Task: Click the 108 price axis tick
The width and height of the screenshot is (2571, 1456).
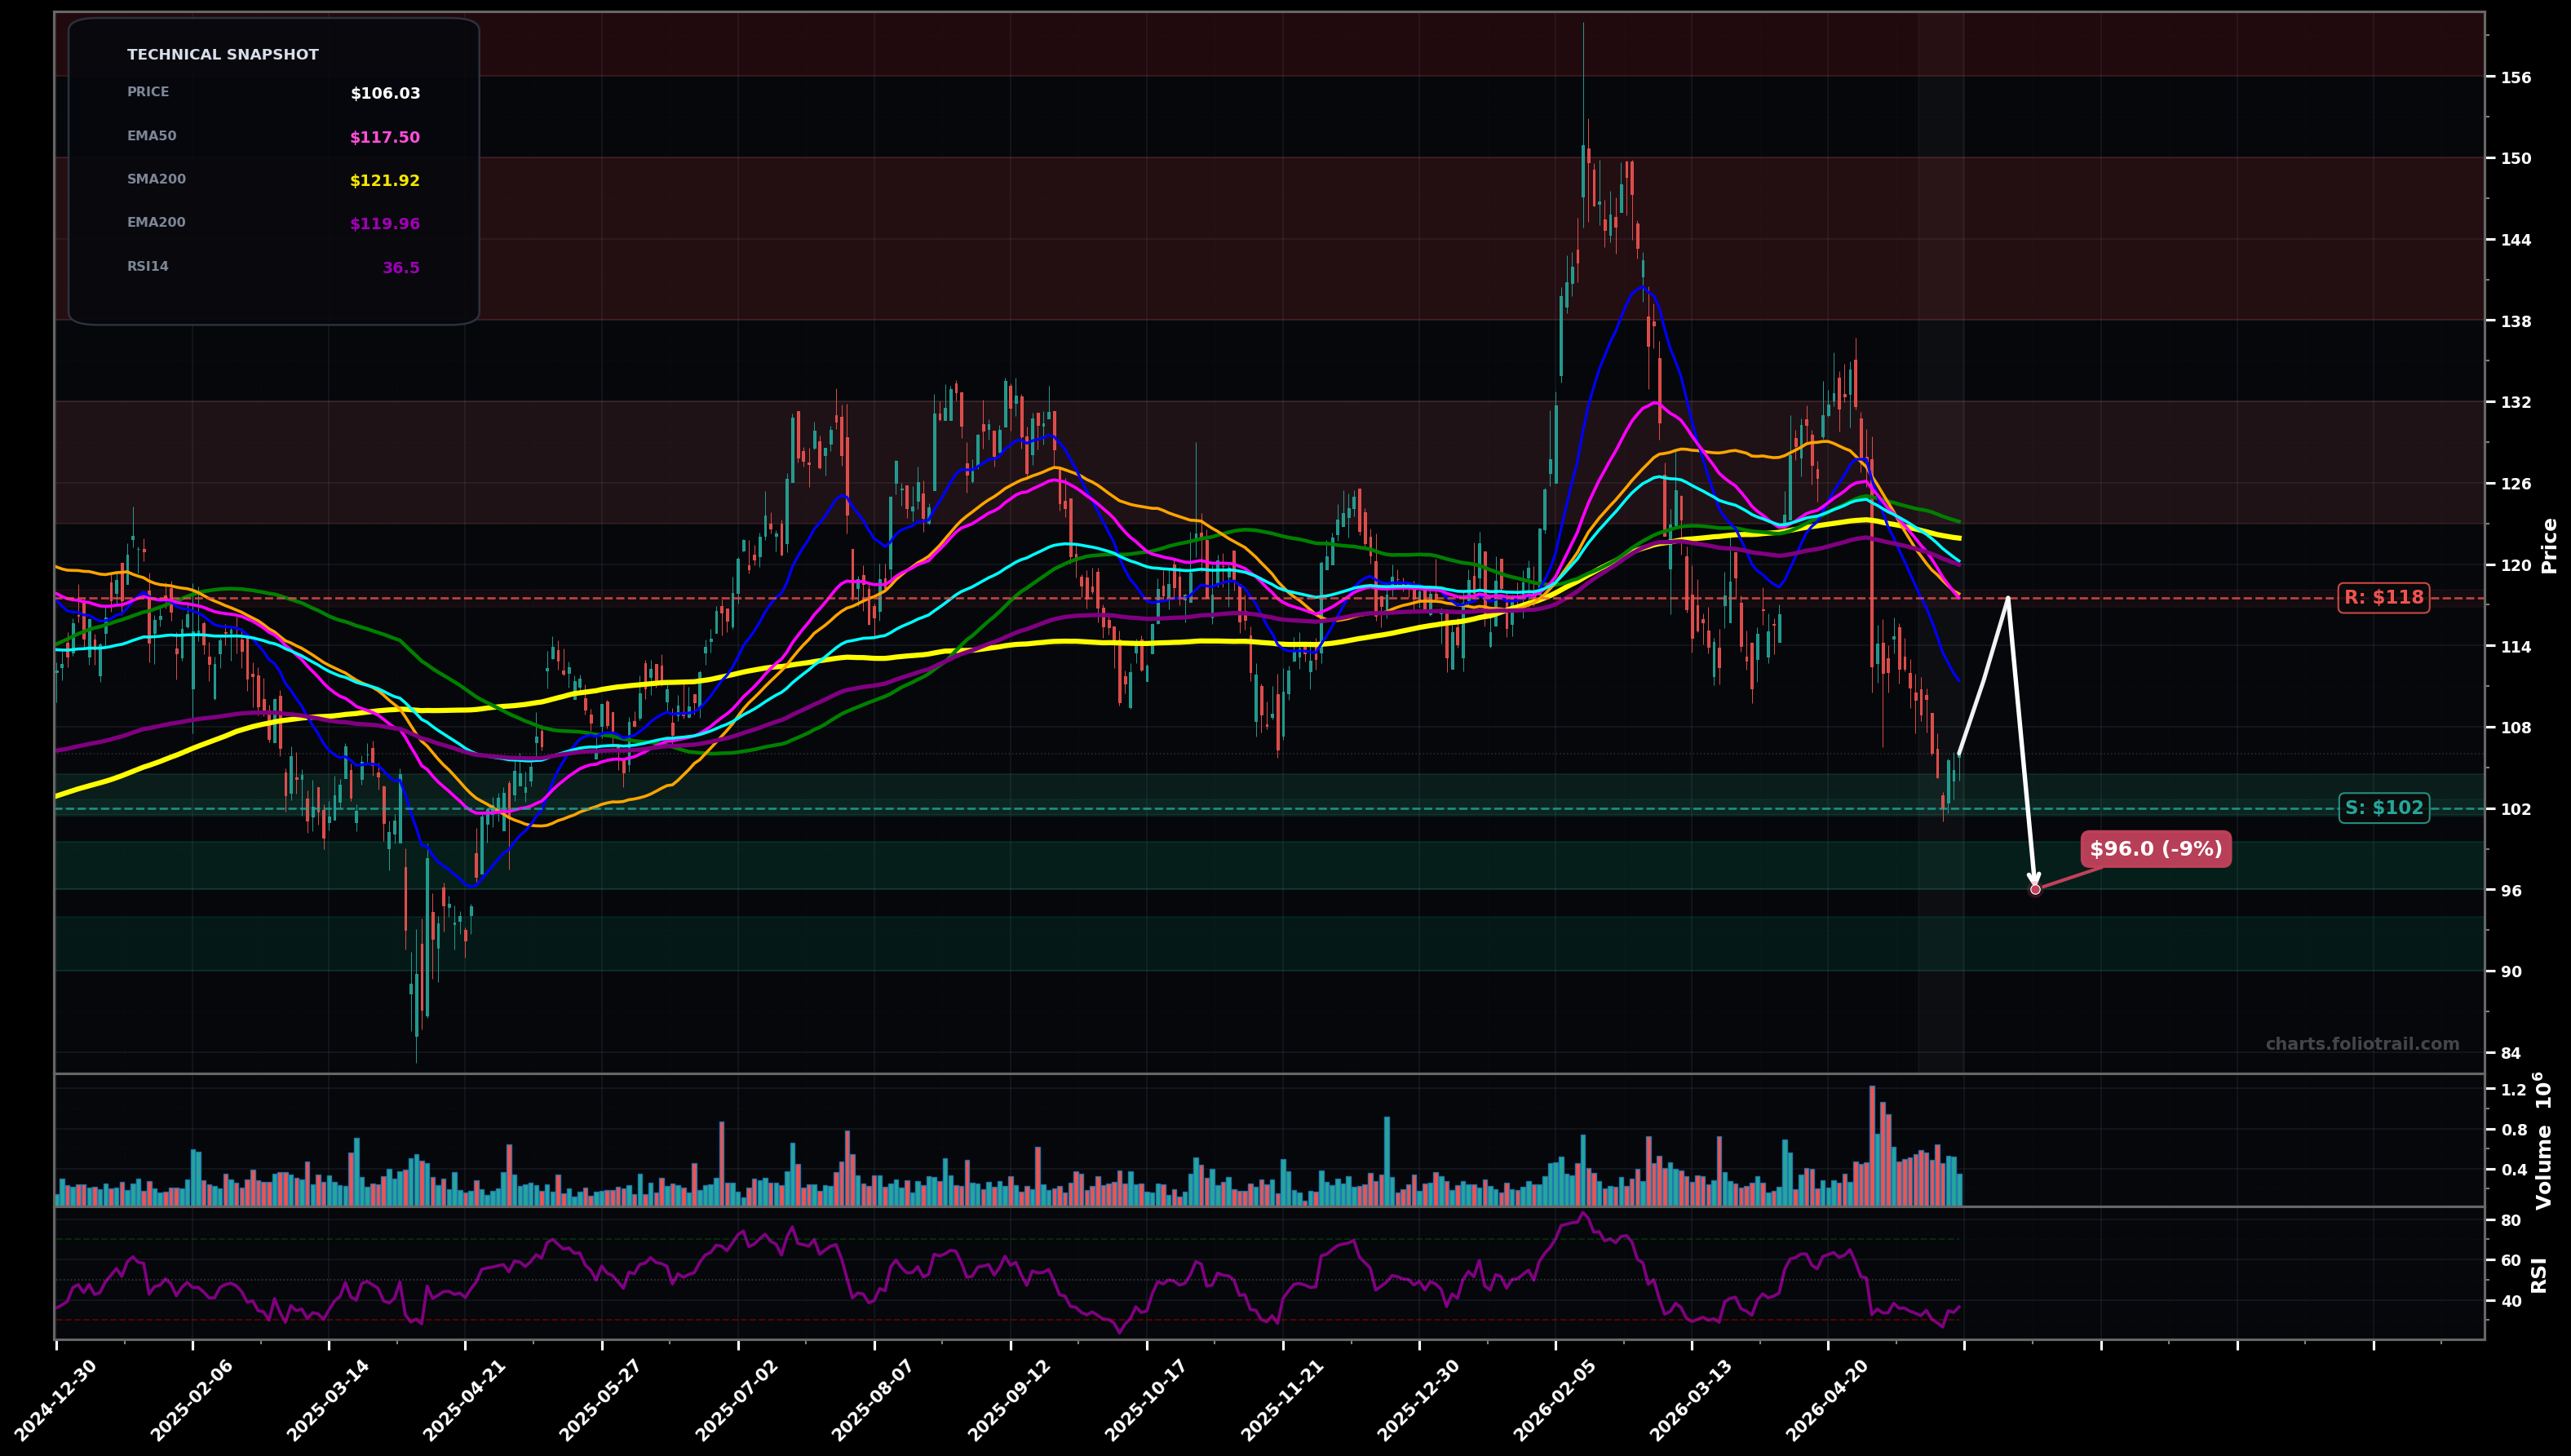Action: (x=2516, y=728)
